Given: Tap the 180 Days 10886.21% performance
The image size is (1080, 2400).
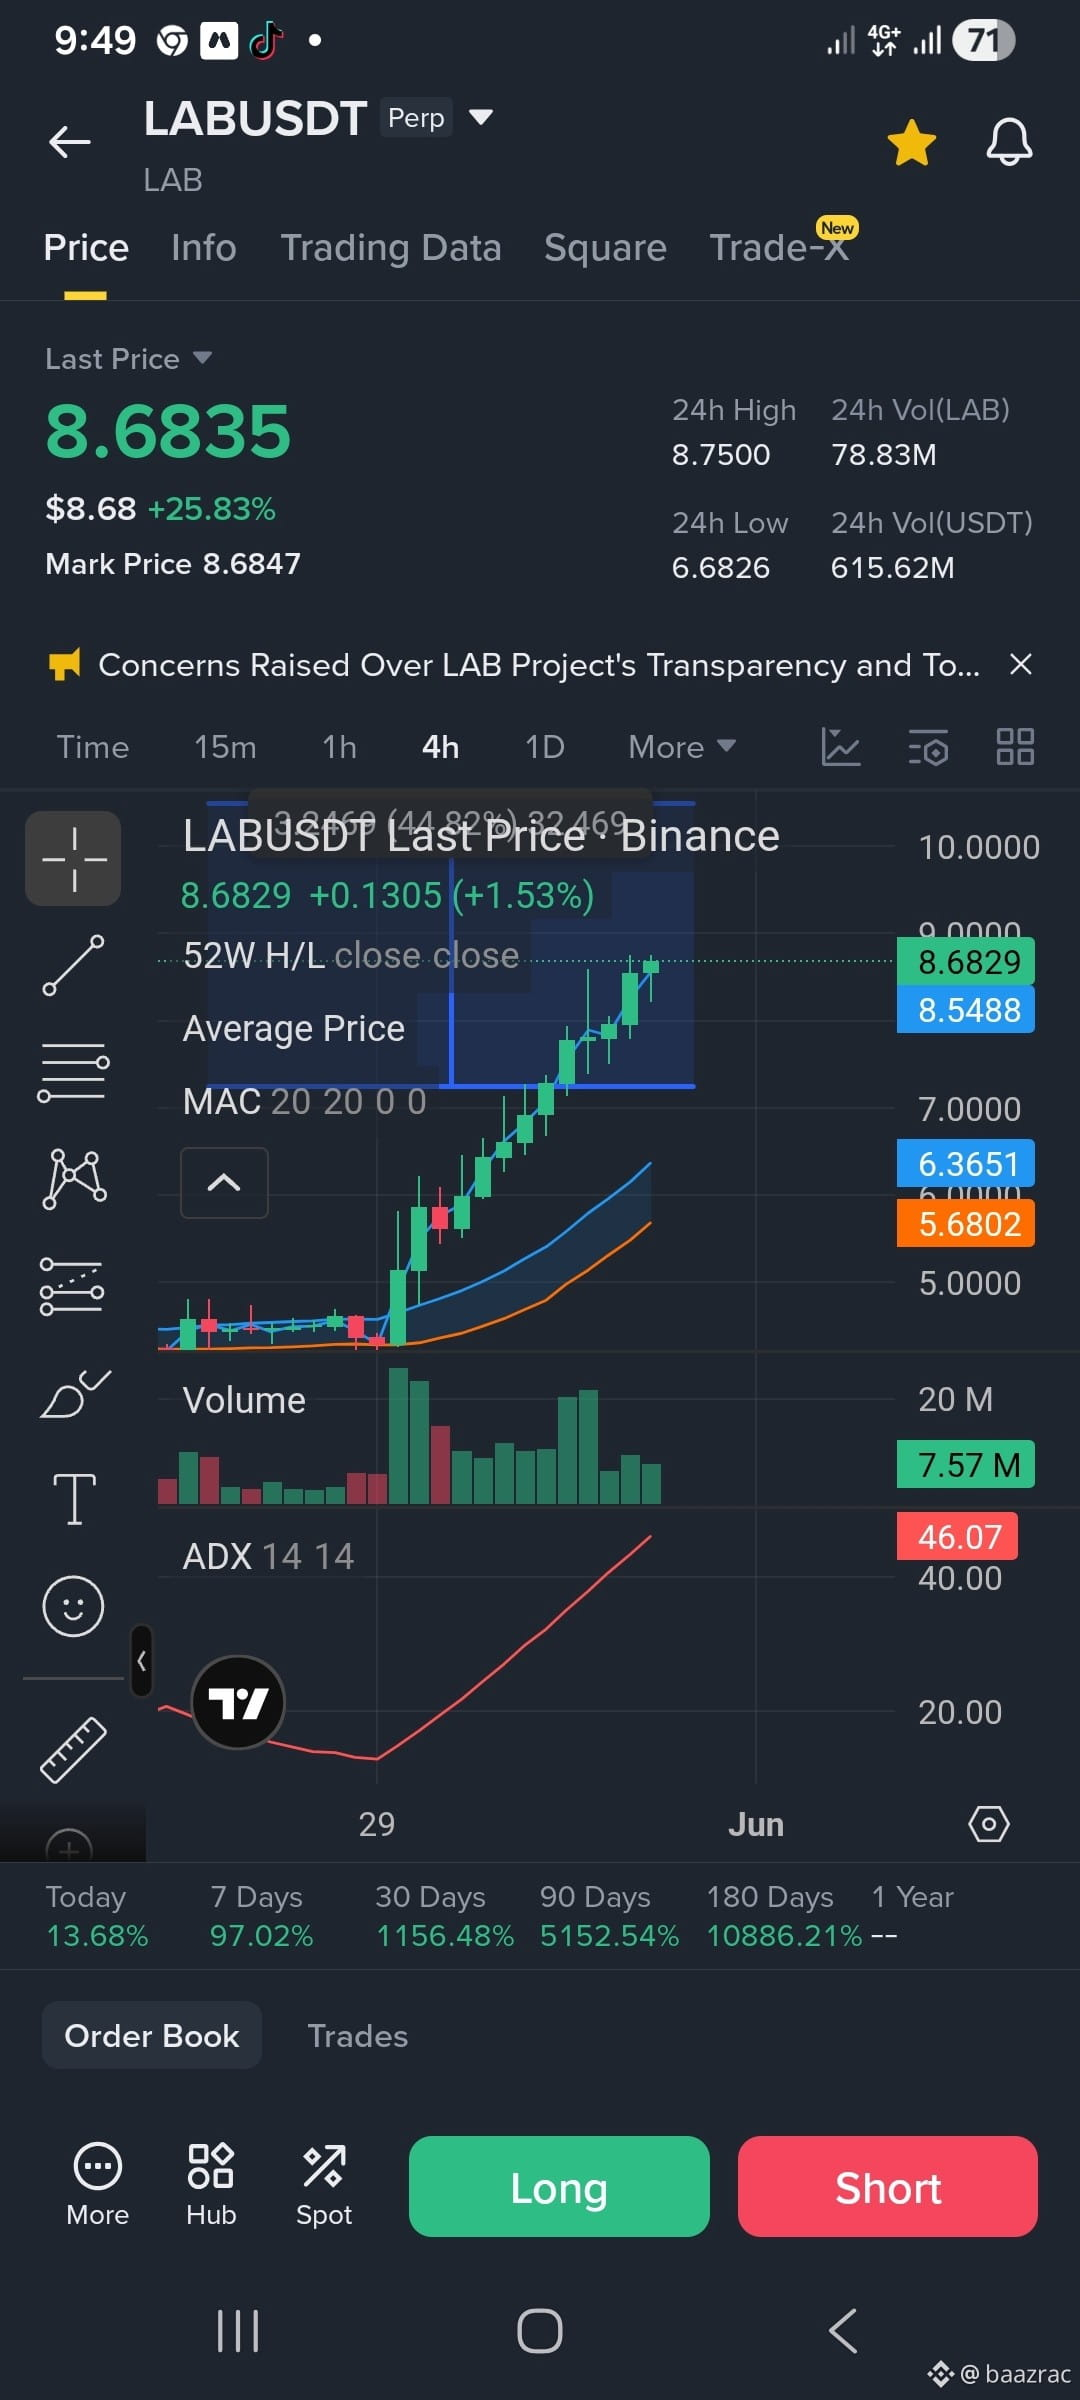Looking at the screenshot, I should pyautogui.click(x=784, y=1915).
